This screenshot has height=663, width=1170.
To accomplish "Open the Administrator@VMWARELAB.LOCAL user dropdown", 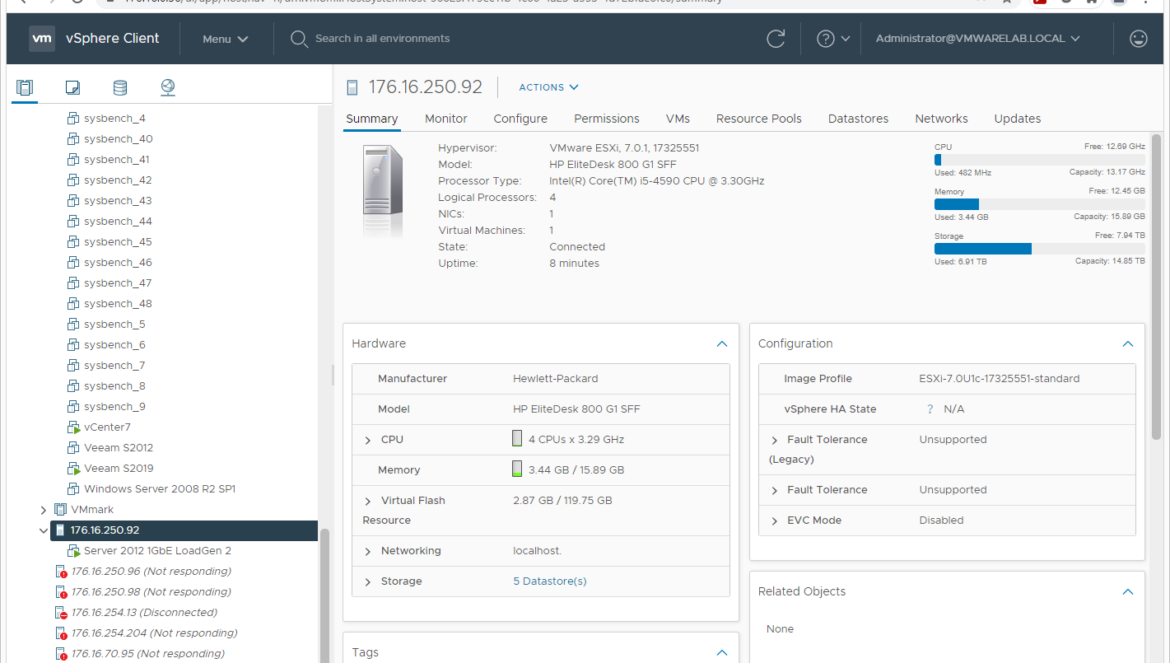I will click(x=977, y=38).
